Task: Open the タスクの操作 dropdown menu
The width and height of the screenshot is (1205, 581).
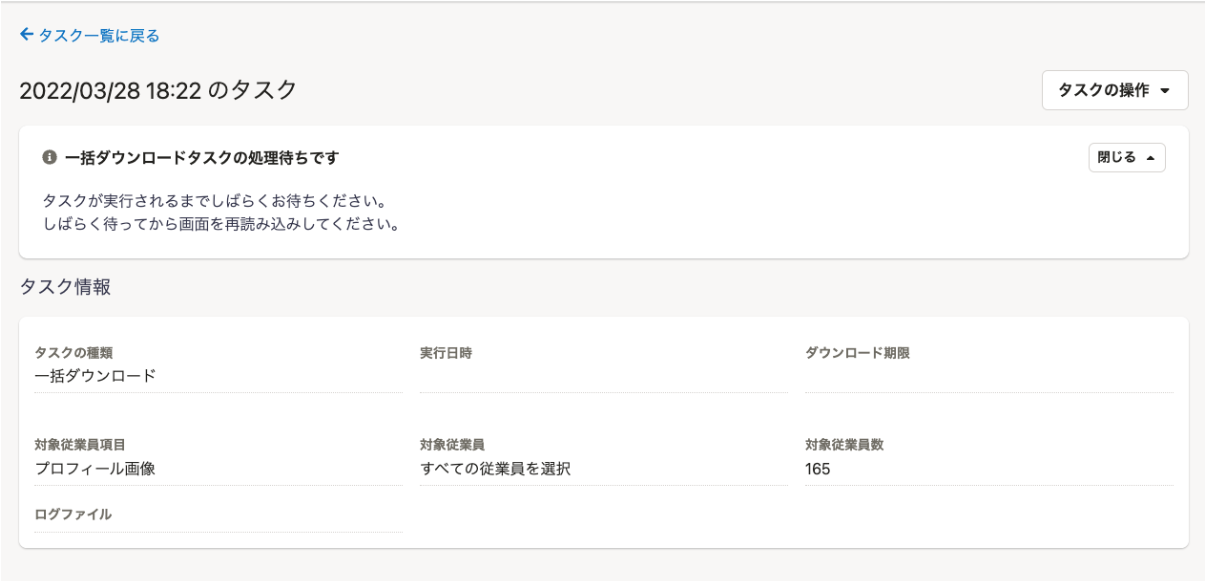Action: click(x=1115, y=90)
